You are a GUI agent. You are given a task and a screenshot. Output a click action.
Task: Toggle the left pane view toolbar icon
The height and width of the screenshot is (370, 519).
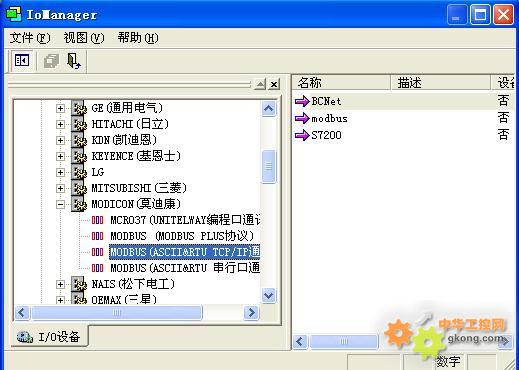point(22,61)
